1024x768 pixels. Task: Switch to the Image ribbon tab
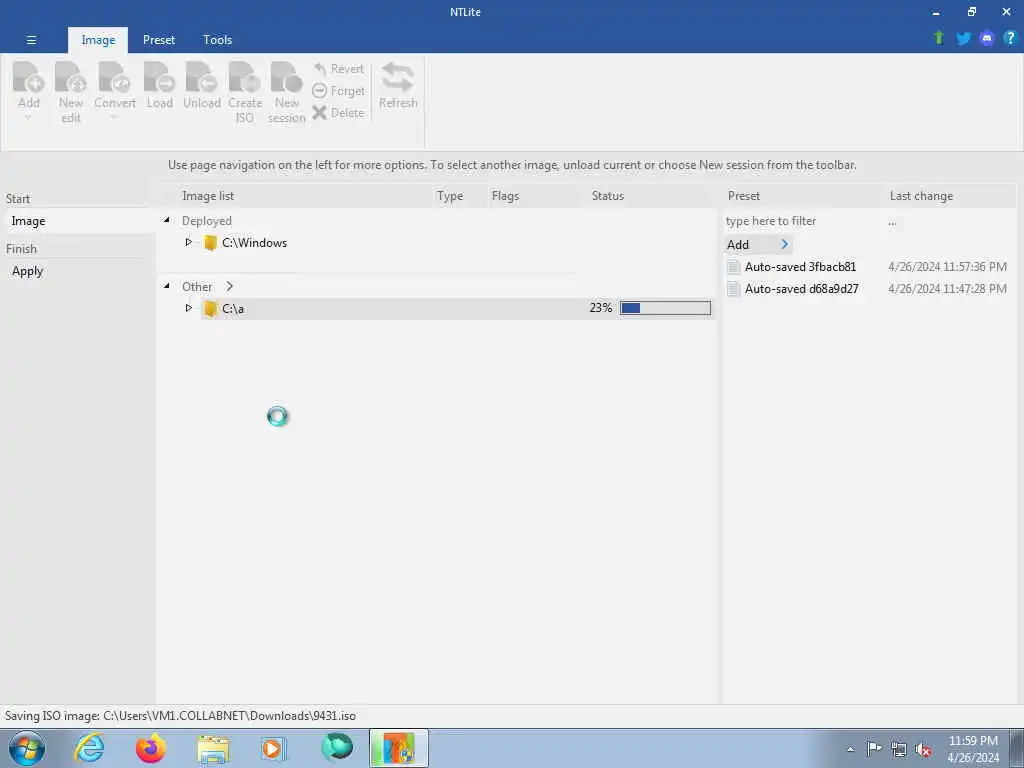[x=98, y=40]
